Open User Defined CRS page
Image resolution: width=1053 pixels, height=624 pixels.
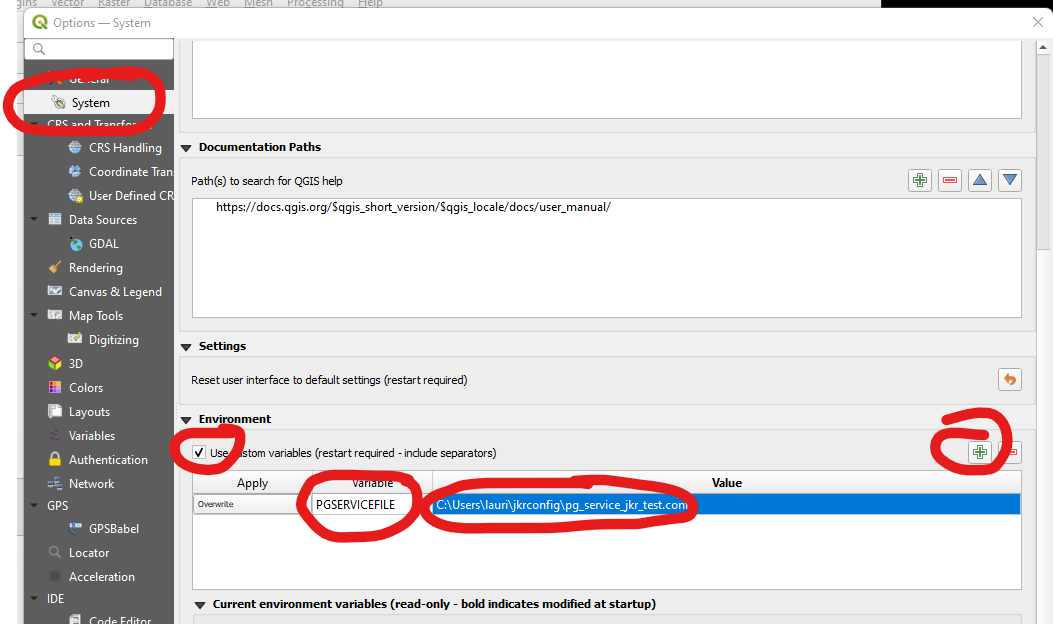click(x=130, y=196)
